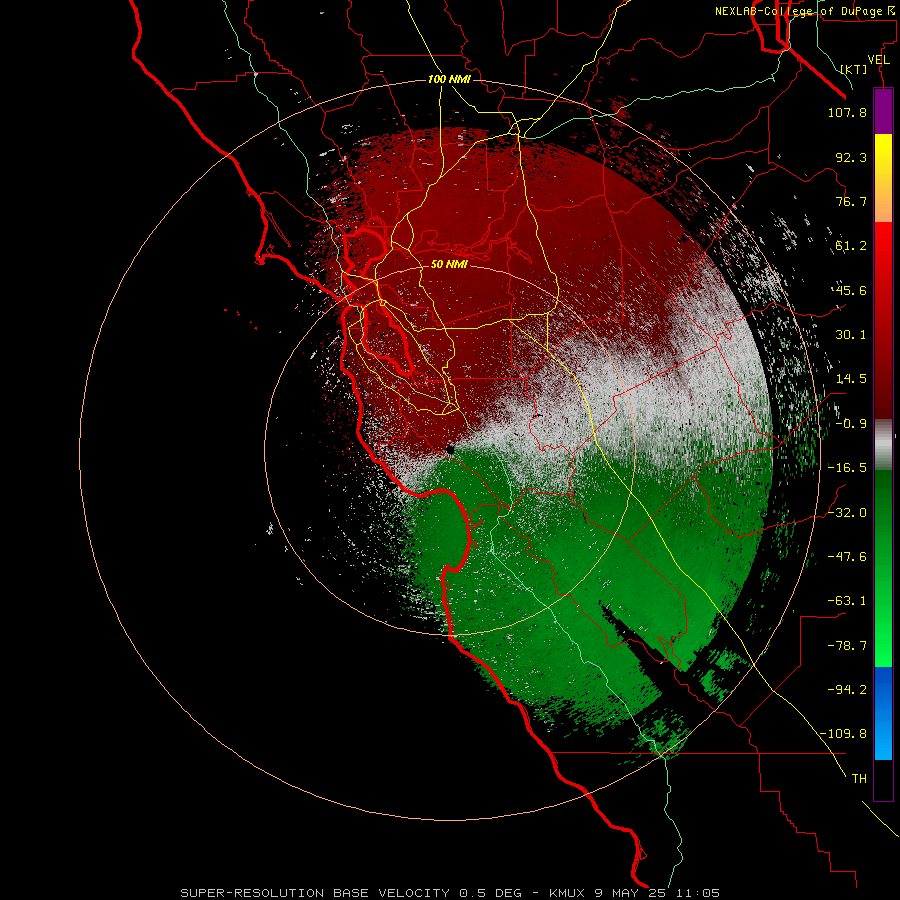This screenshot has width=900, height=900.
Task: Click the -94.2 velocity scale value
Action: pos(847,689)
